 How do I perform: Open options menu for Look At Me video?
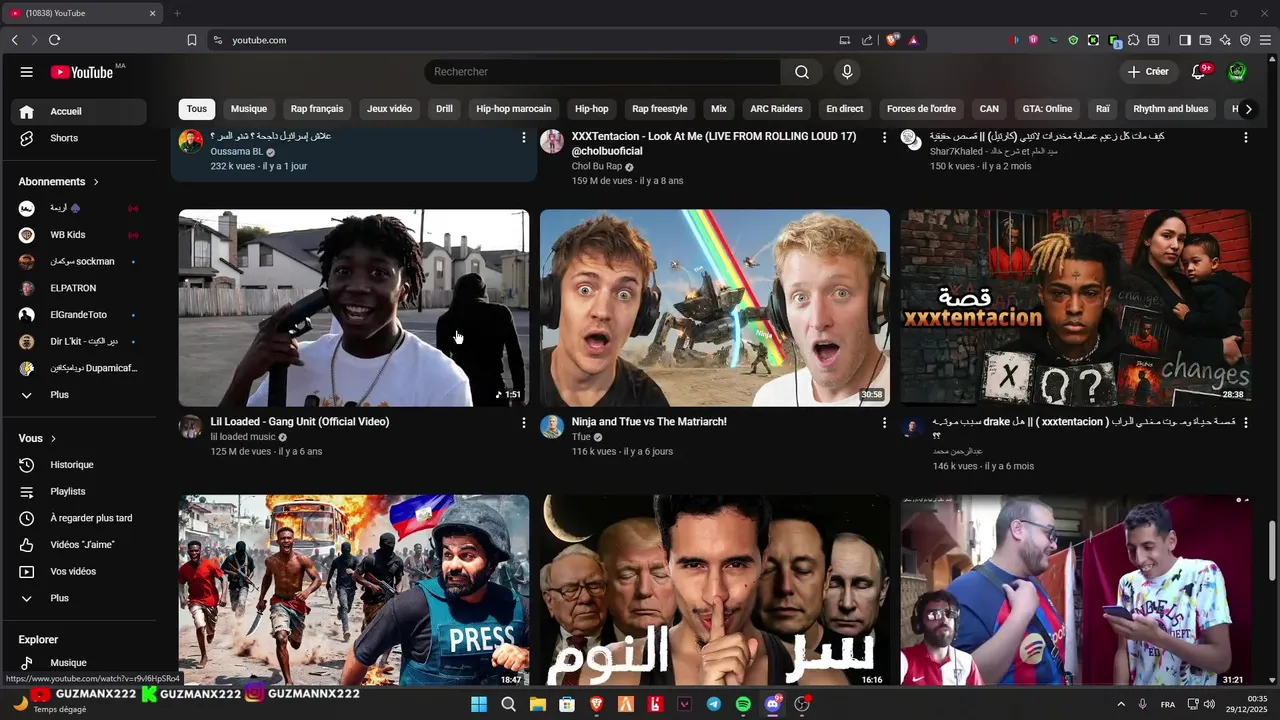(884, 138)
